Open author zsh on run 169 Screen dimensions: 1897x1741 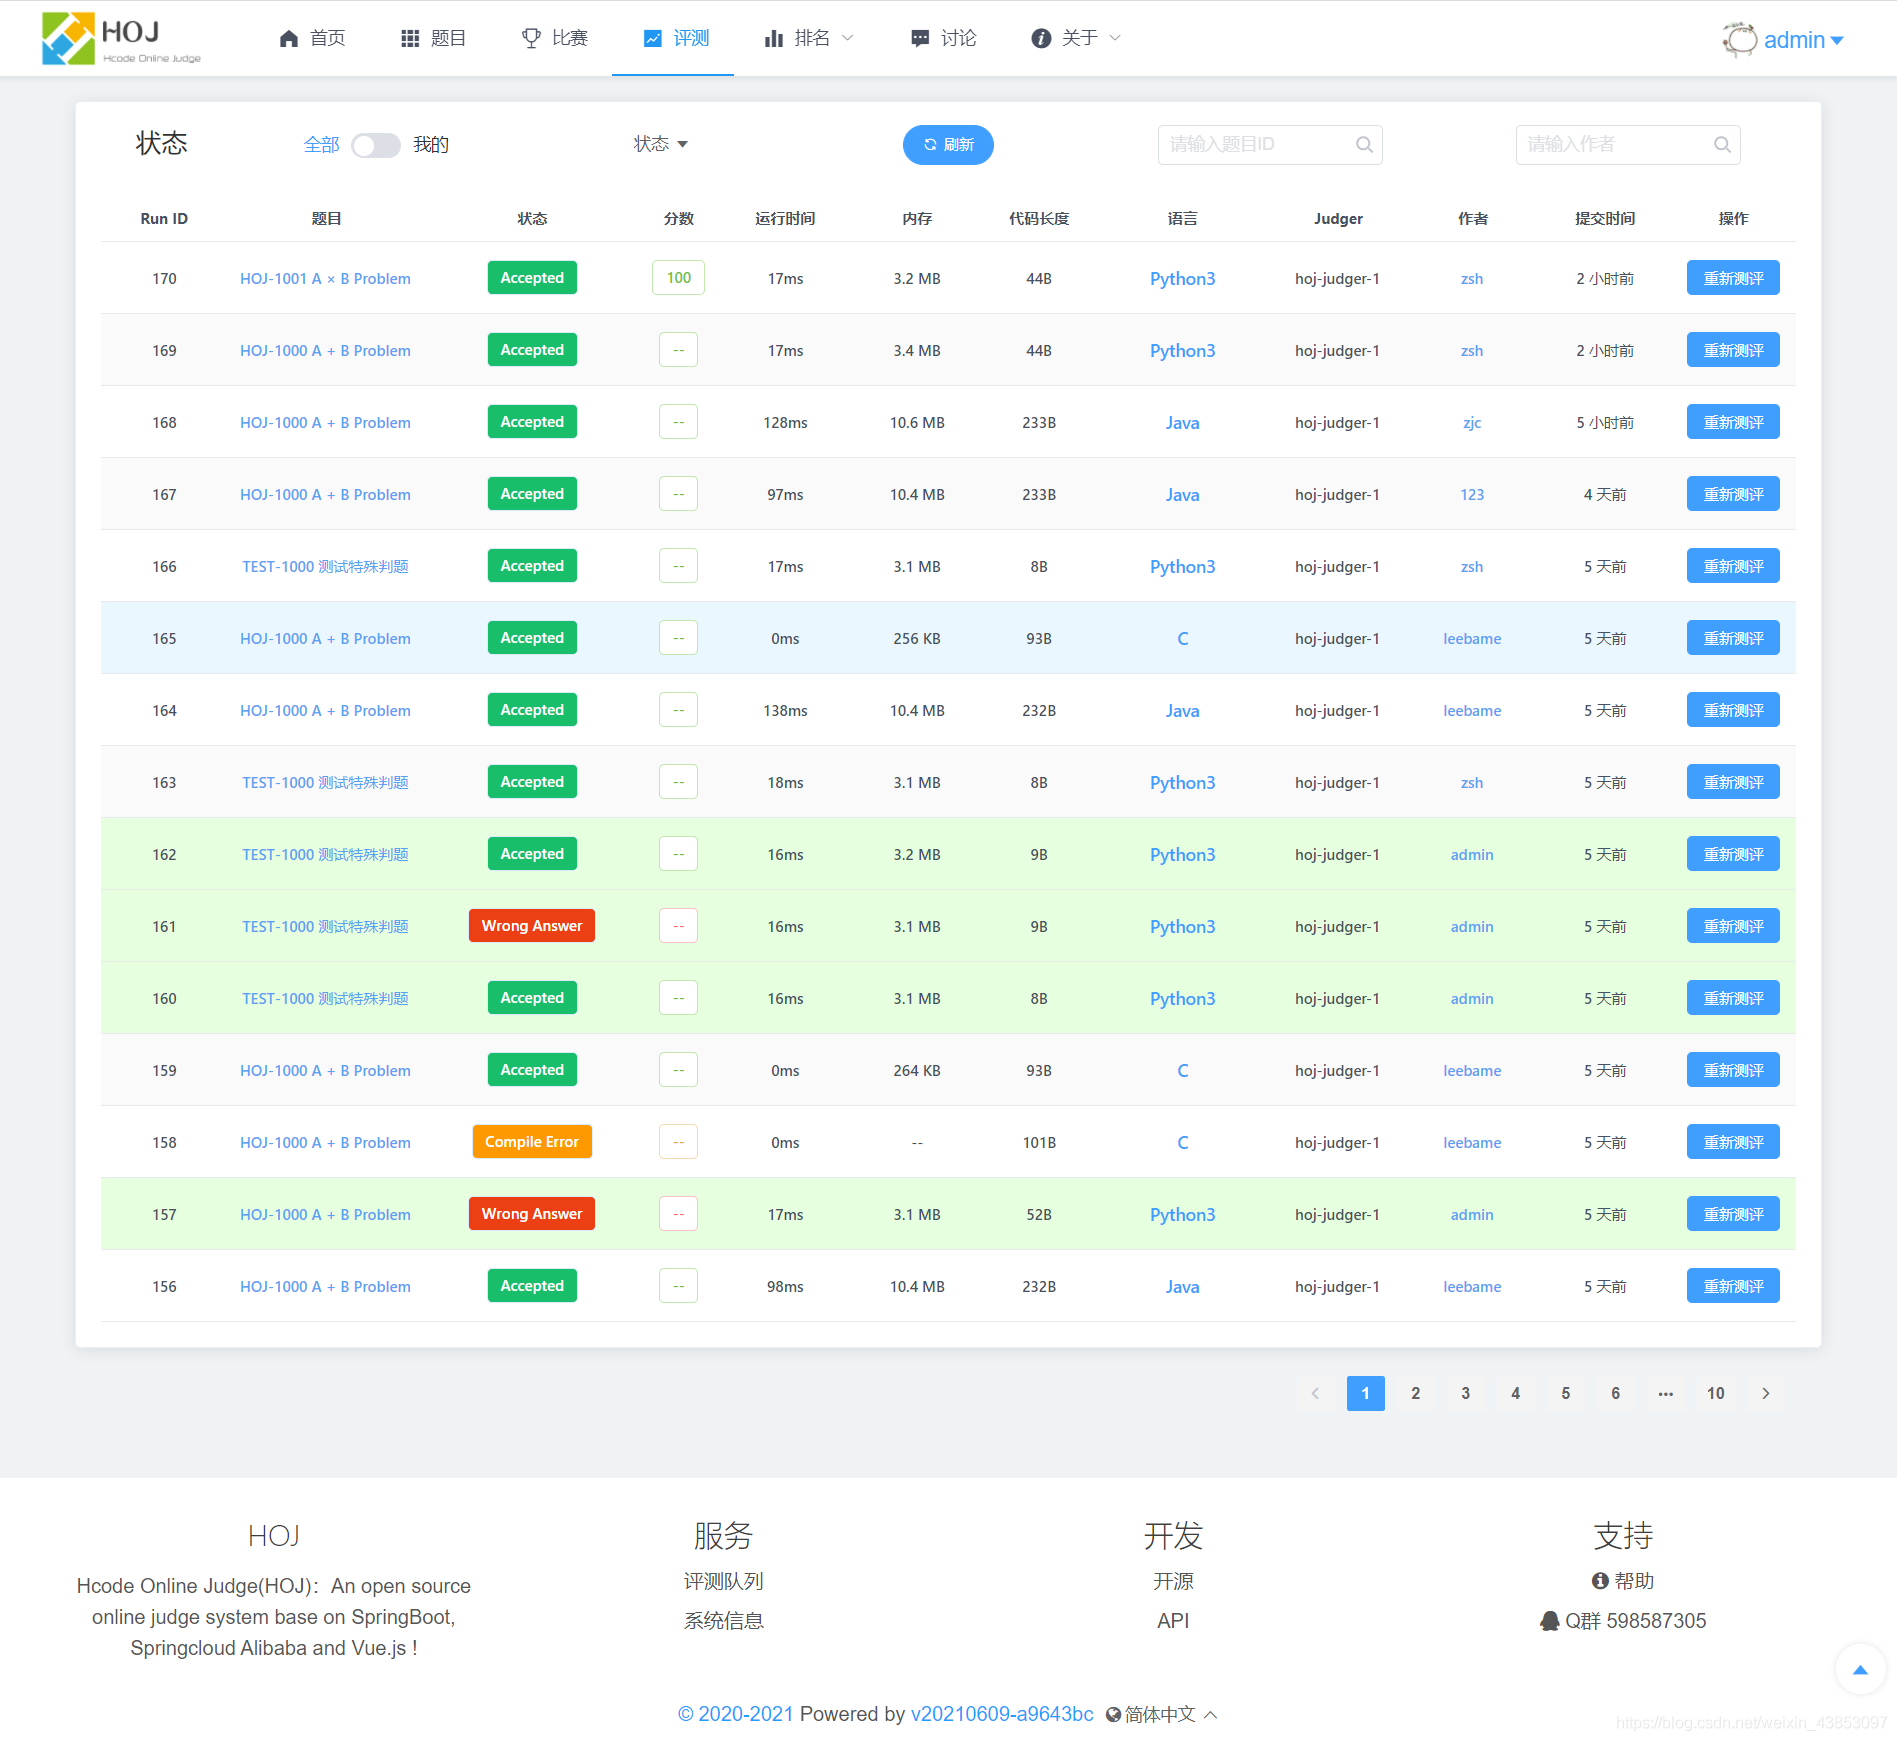(x=1472, y=351)
